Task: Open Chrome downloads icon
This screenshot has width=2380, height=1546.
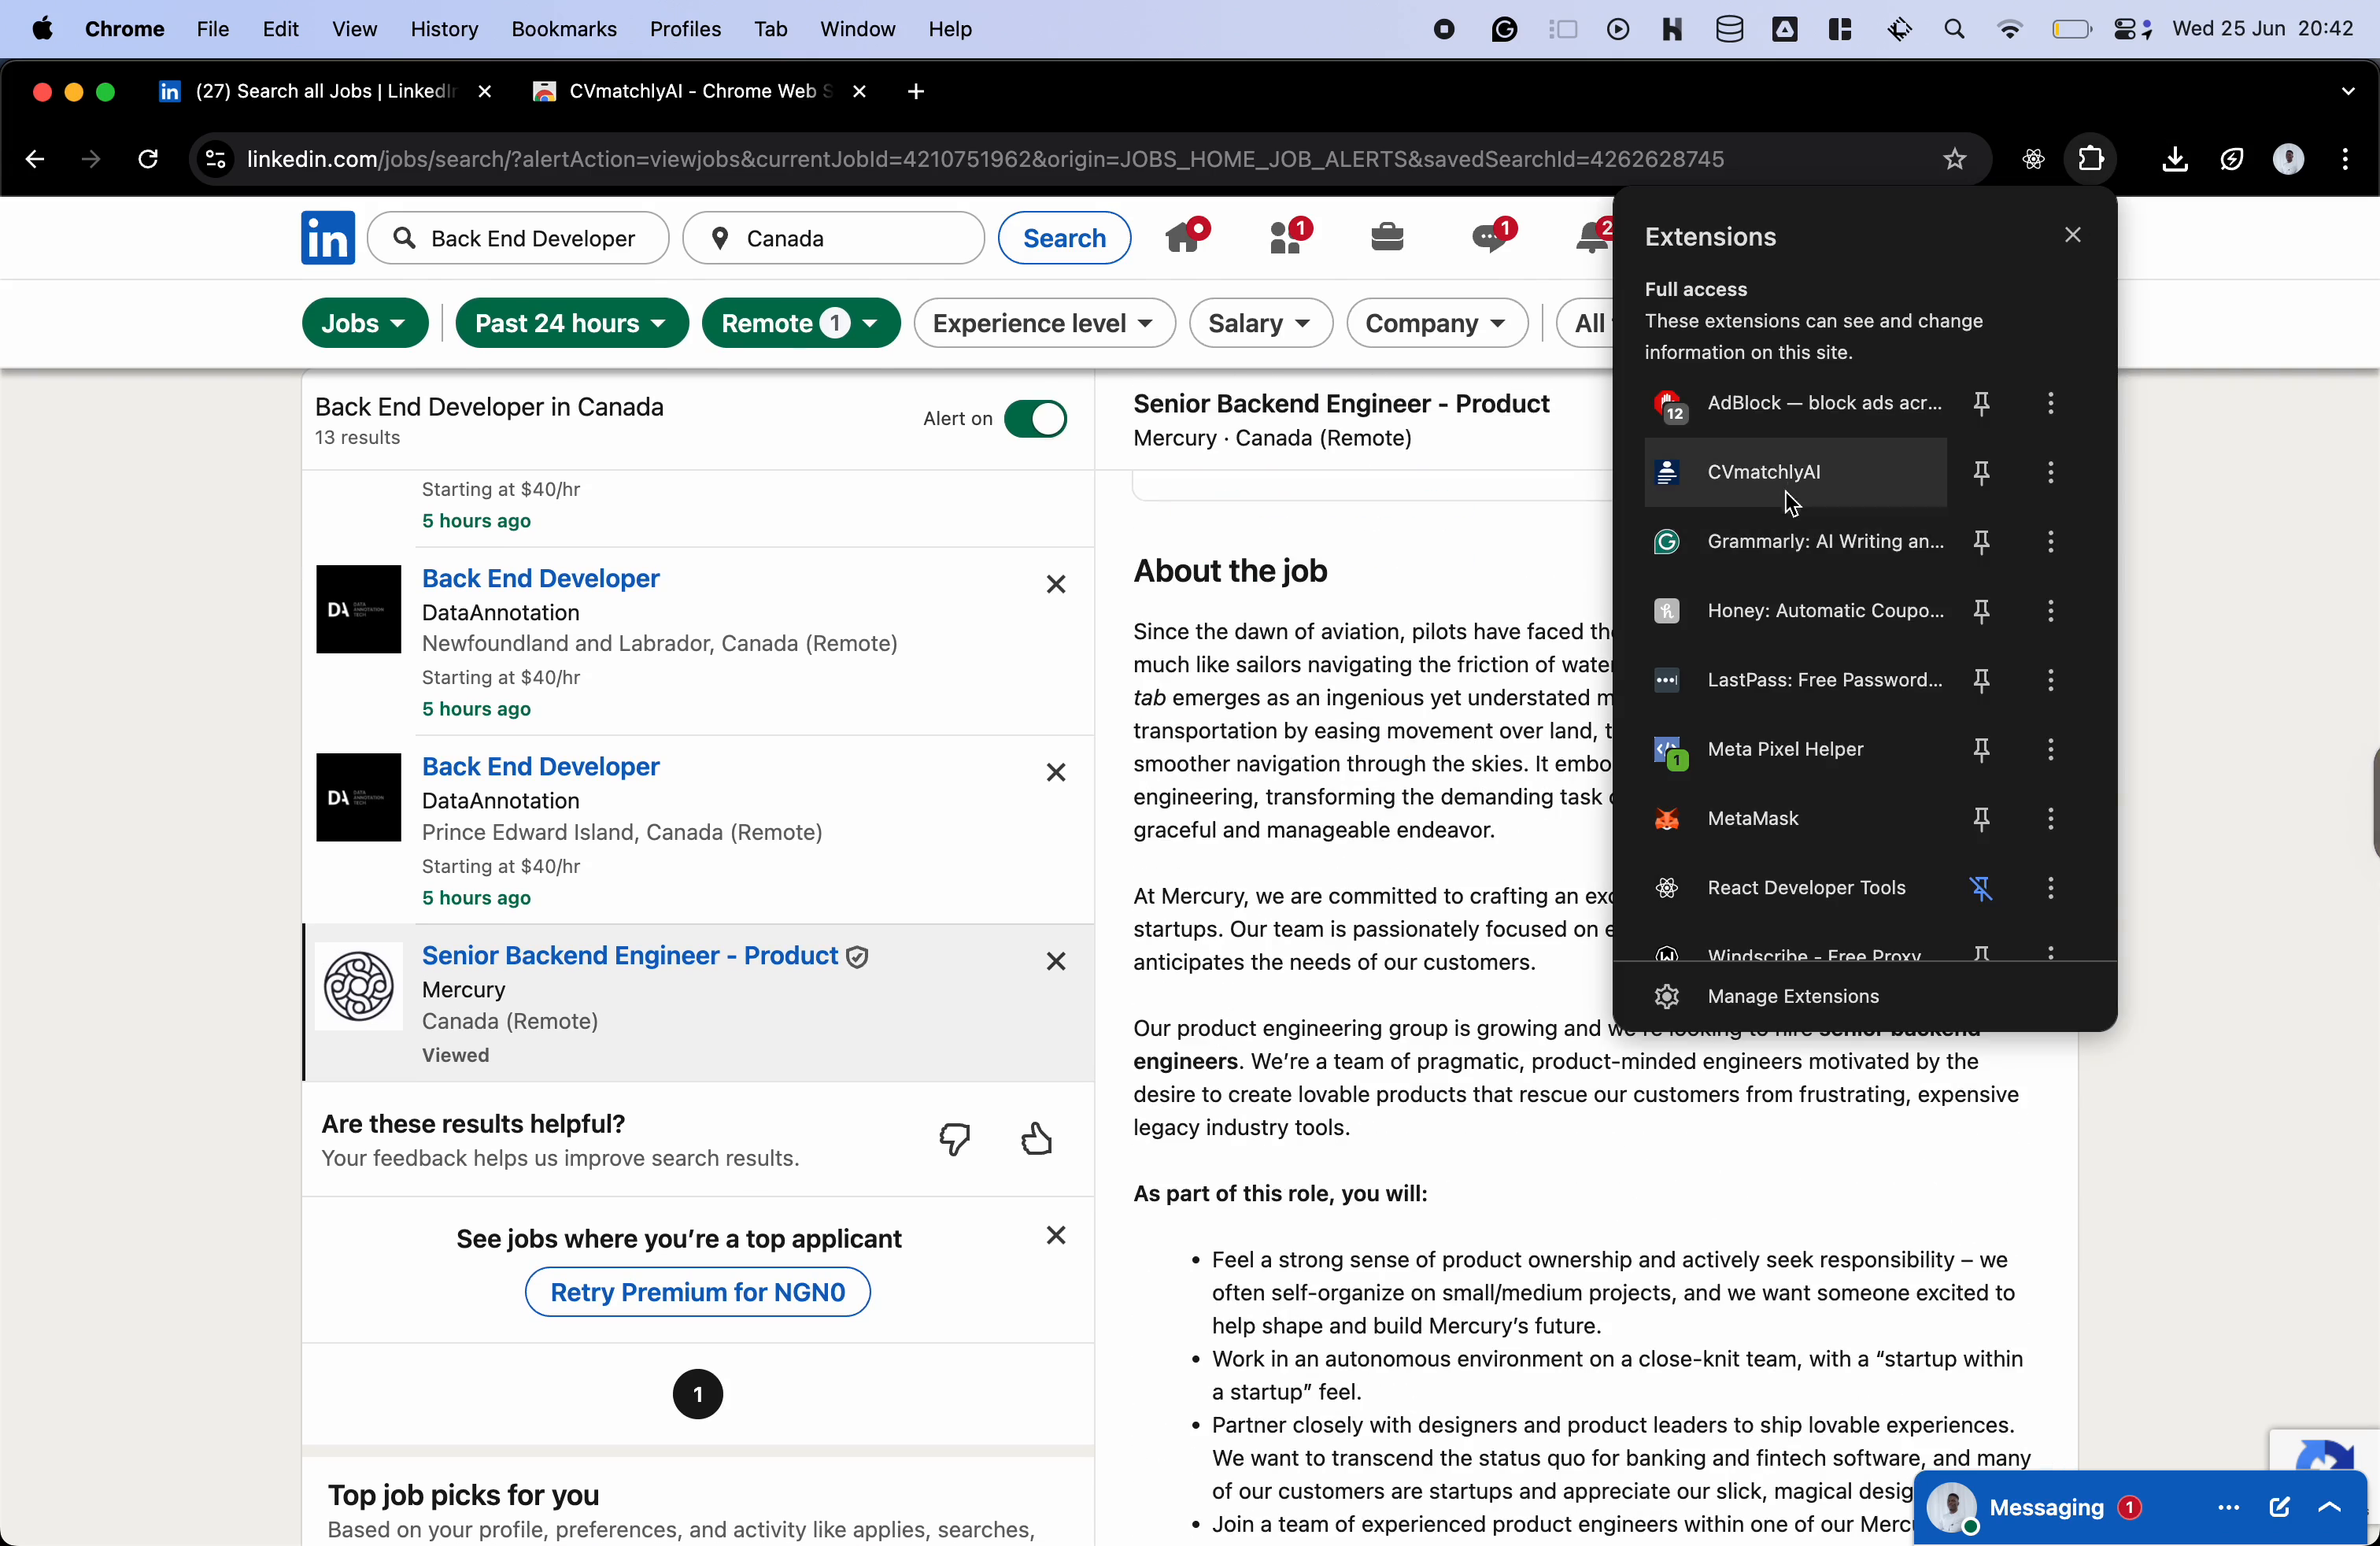Action: (2174, 159)
